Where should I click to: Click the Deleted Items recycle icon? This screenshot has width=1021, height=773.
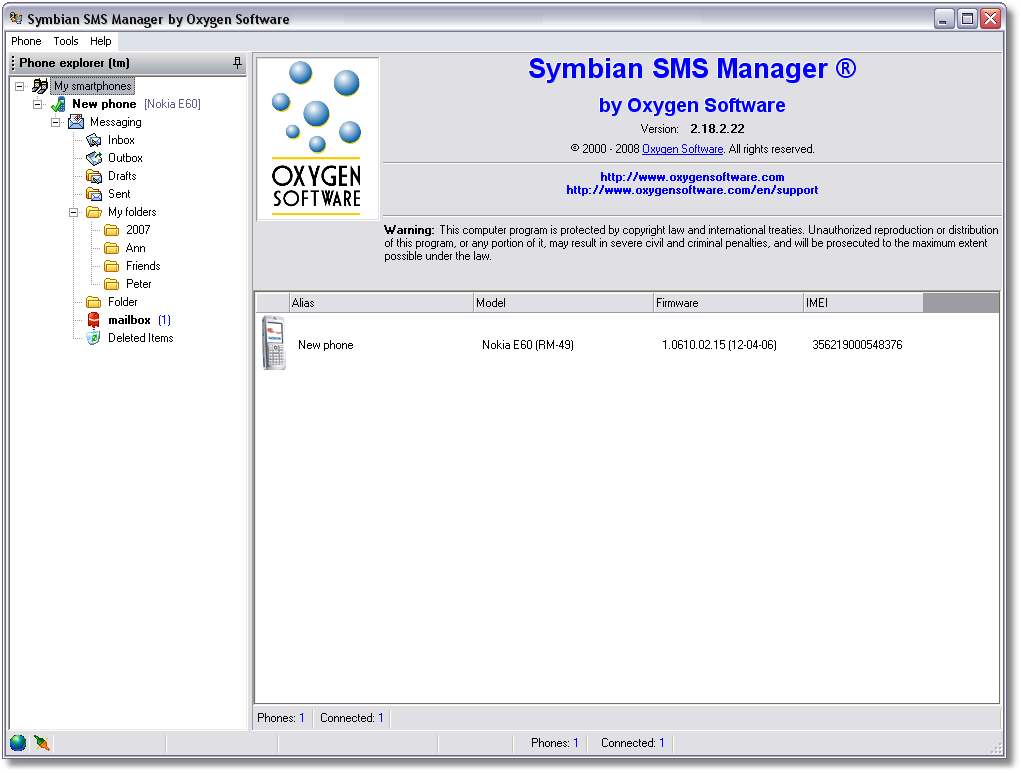tap(94, 338)
